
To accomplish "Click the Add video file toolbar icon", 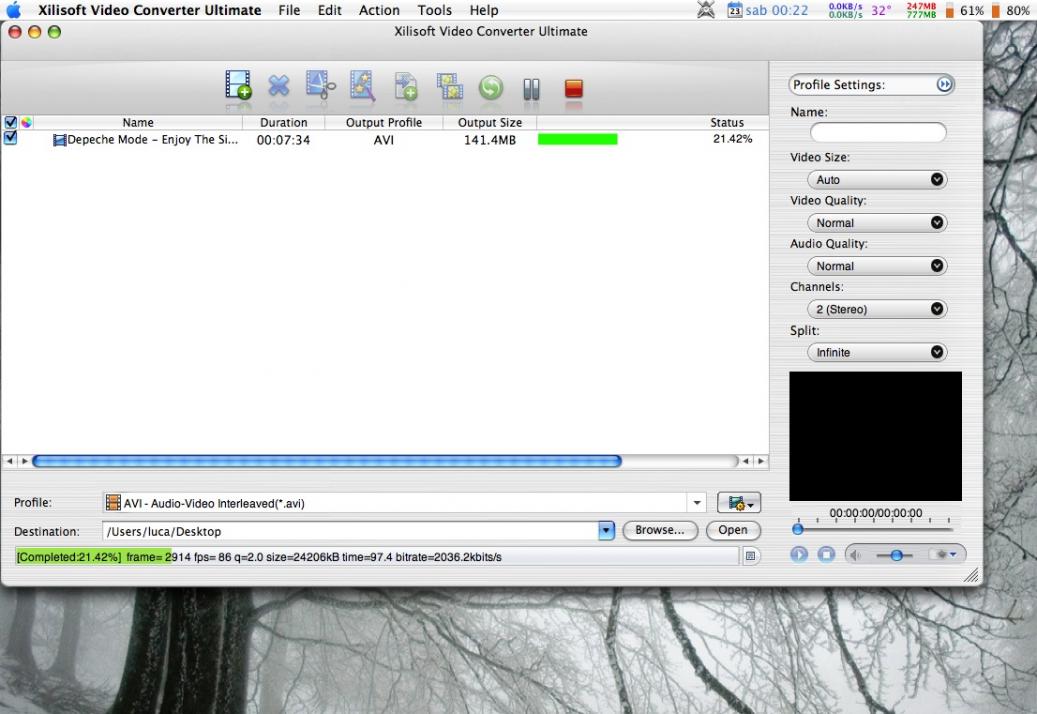I will click(238, 85).
